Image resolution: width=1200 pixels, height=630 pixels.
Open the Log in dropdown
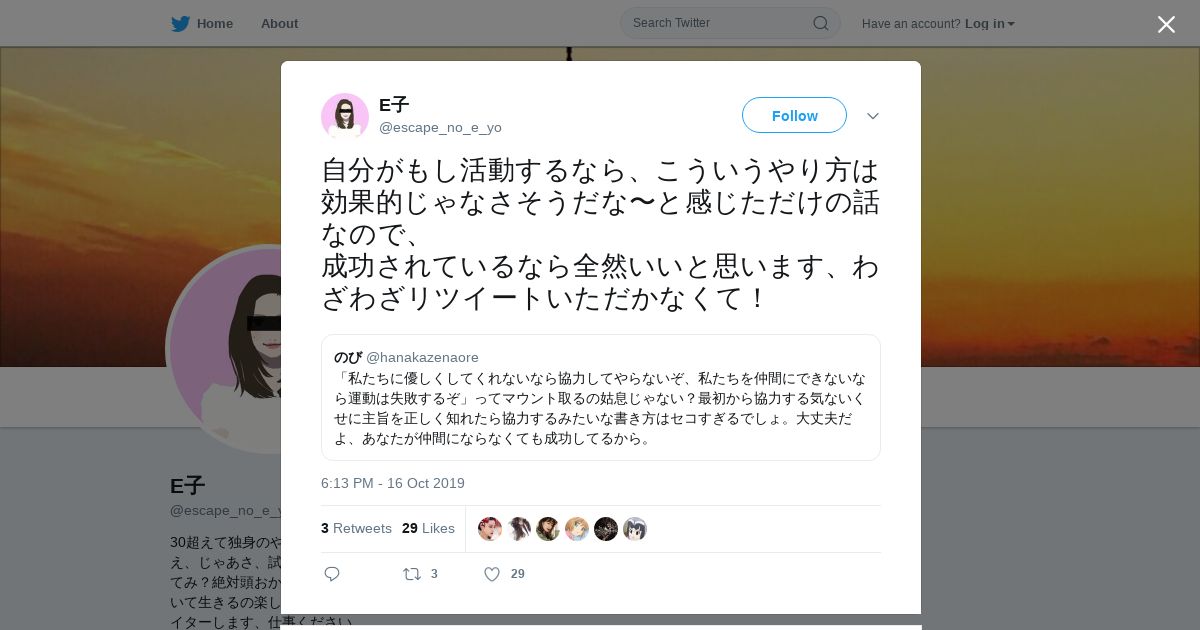pos(989,23)
